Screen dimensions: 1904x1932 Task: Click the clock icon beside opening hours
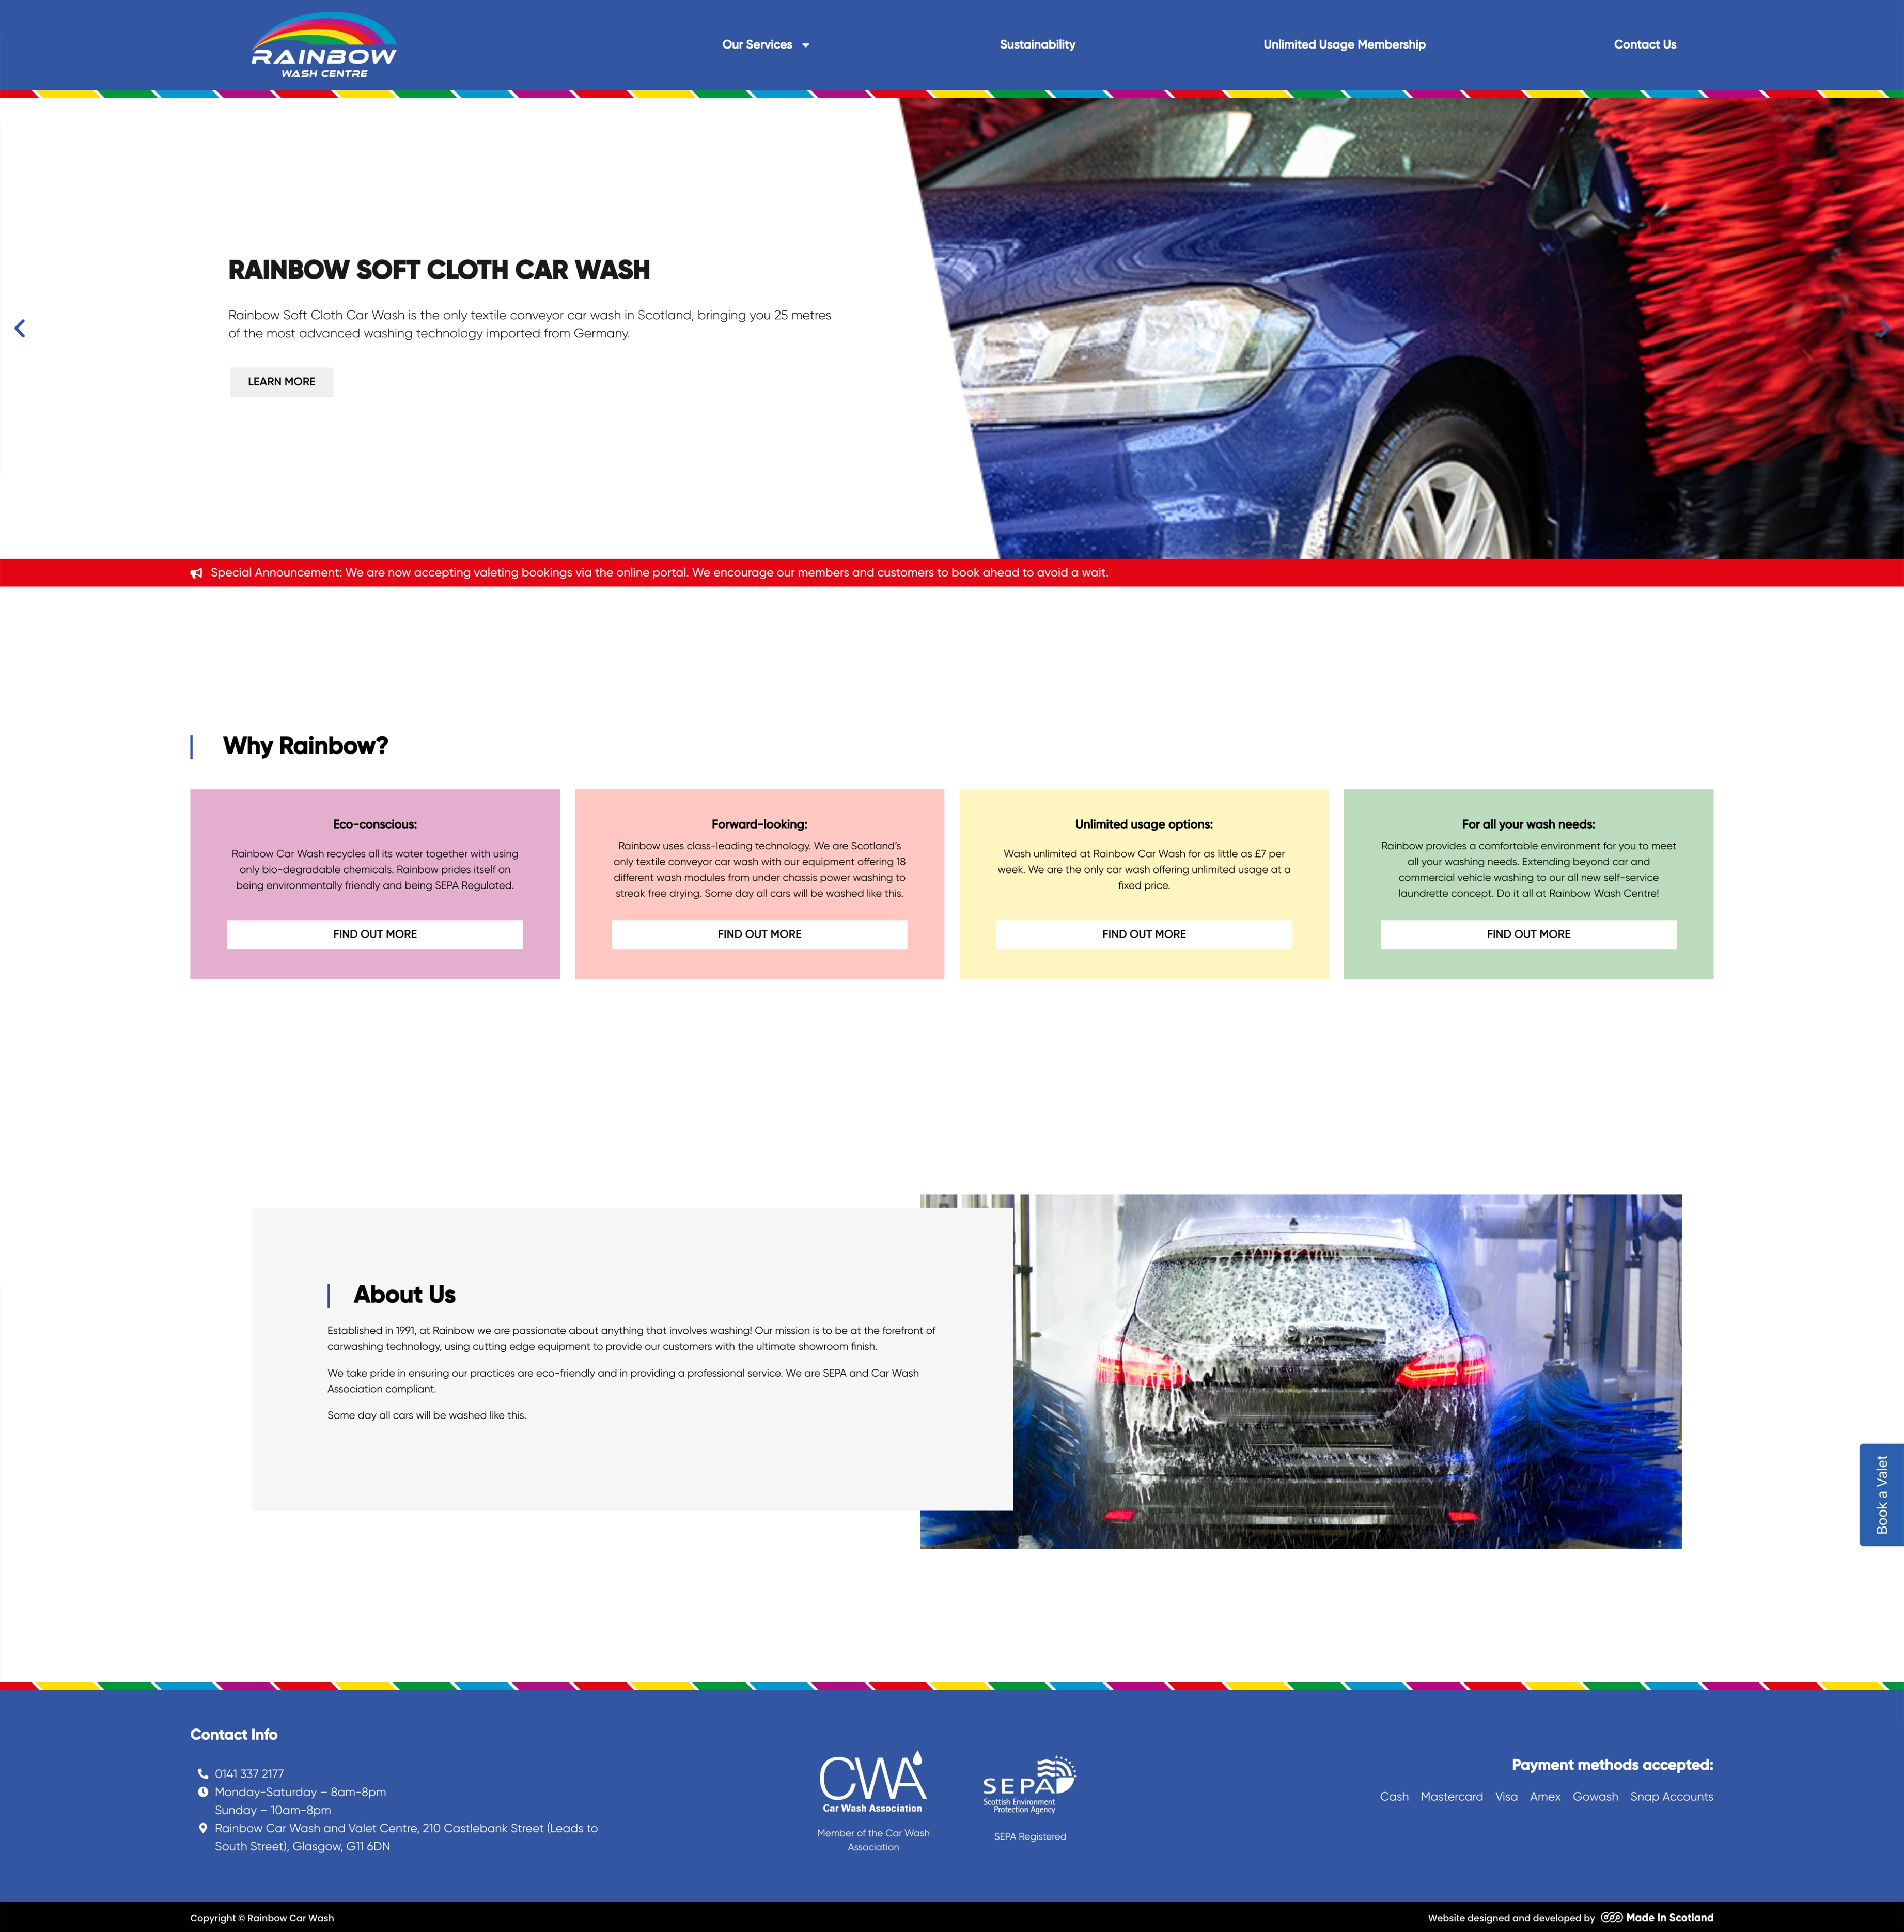pyautogui.click(x=203, y=1792)
